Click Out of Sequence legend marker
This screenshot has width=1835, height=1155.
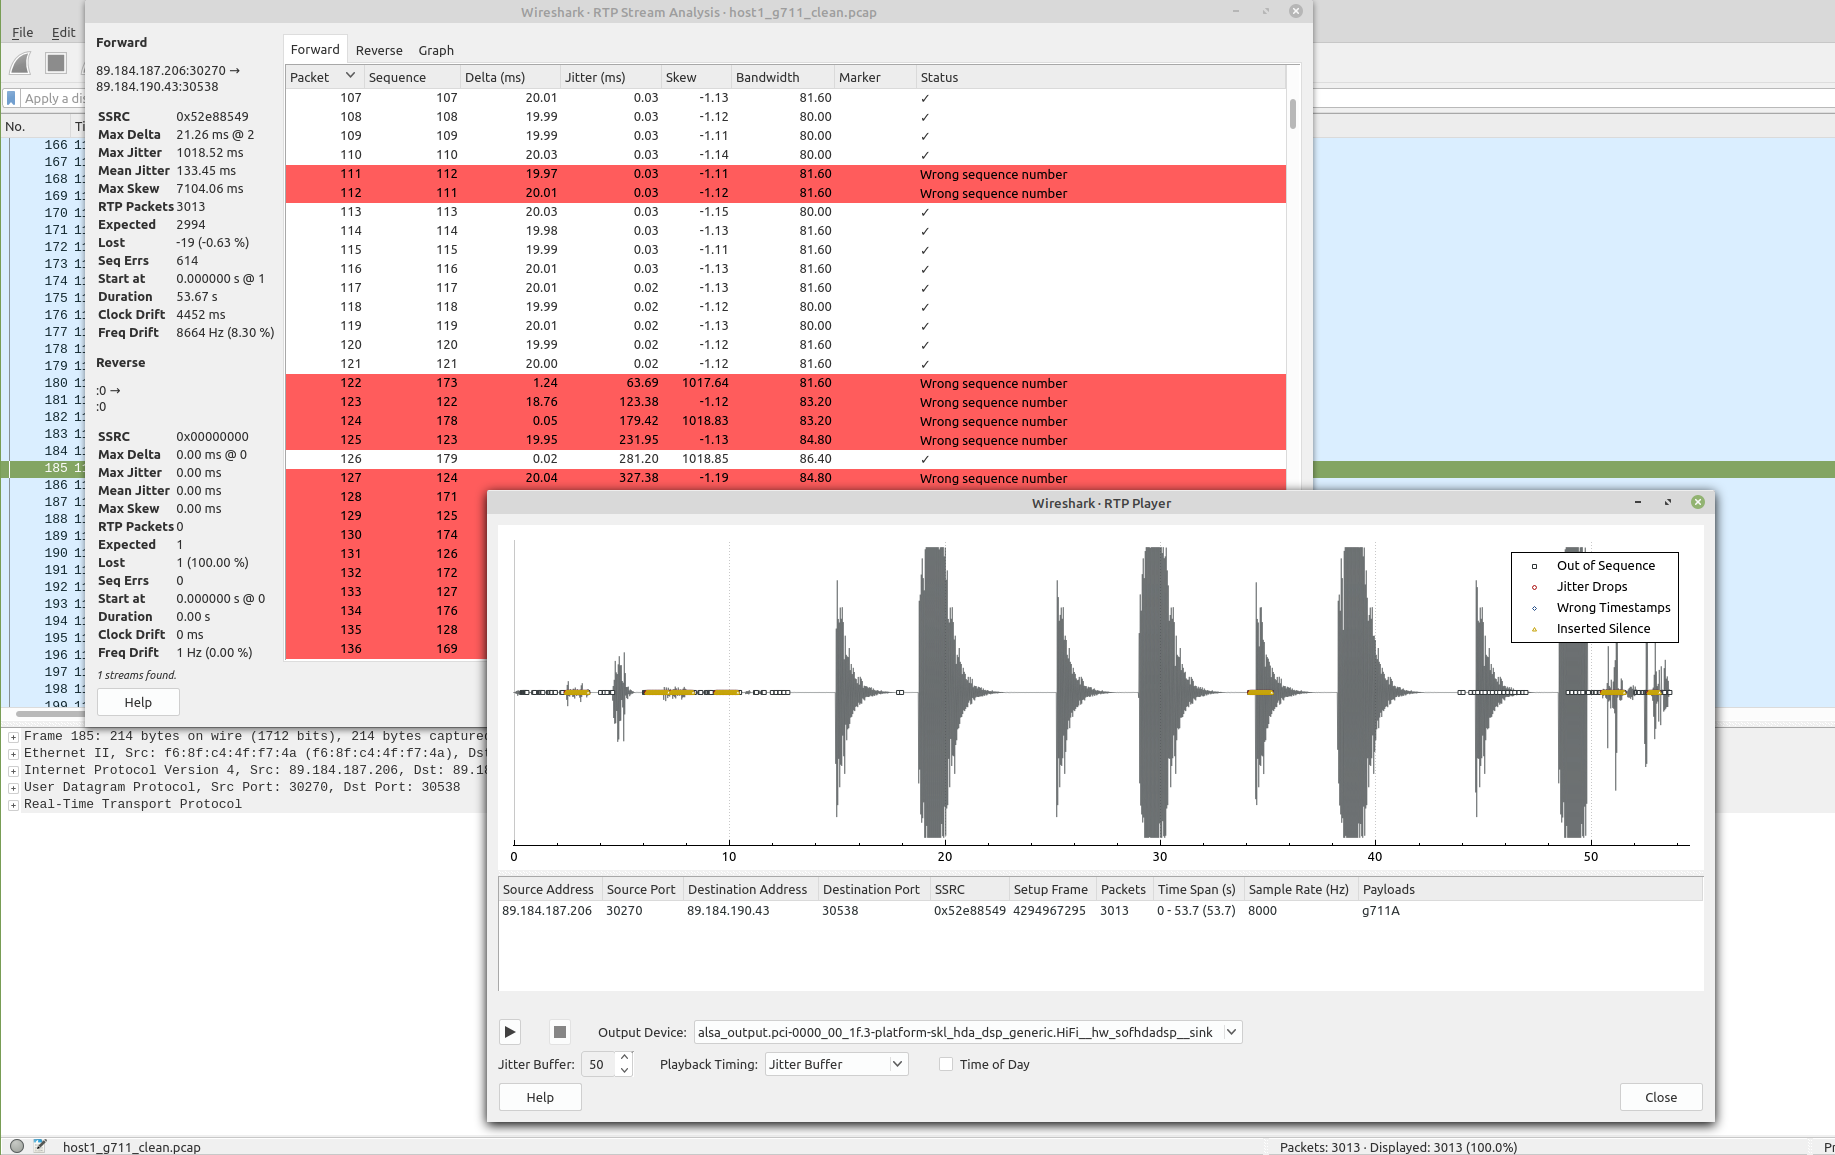coord(1534,566)
